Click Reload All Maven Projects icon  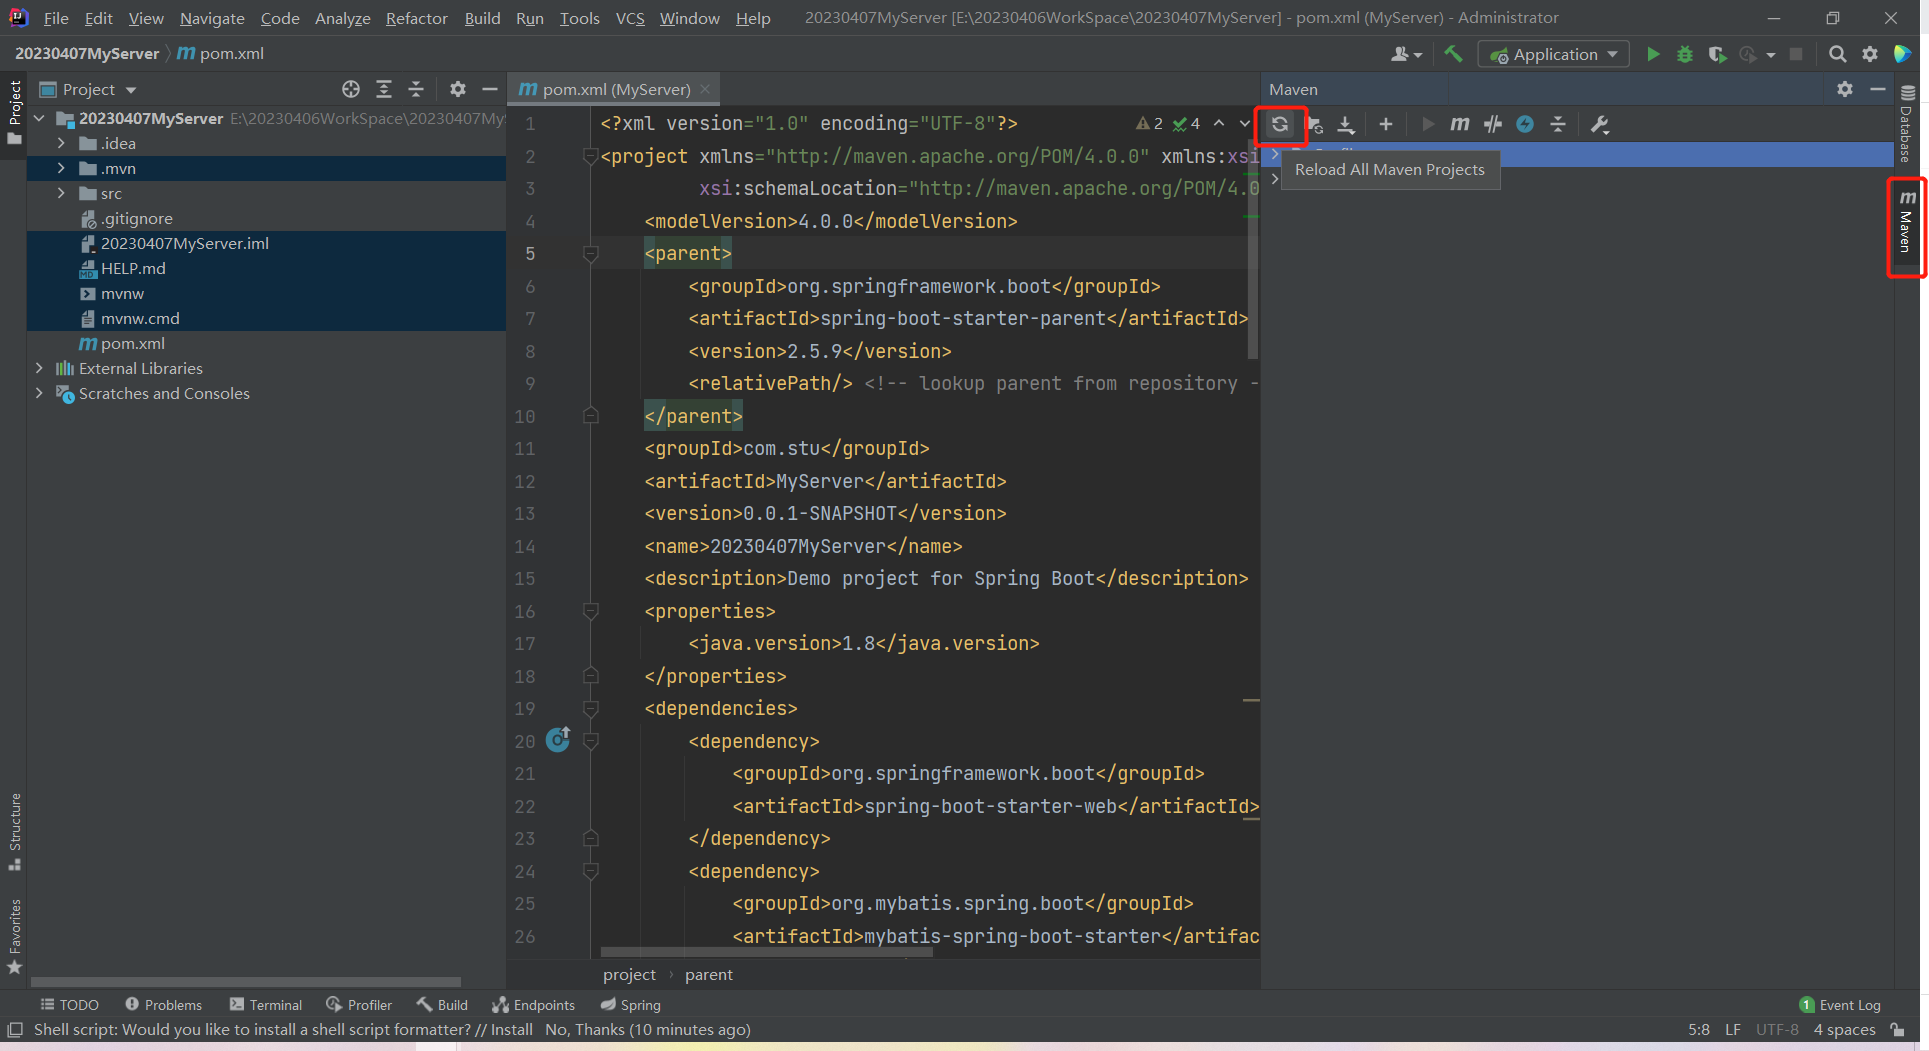click(x=1279, y=125)
